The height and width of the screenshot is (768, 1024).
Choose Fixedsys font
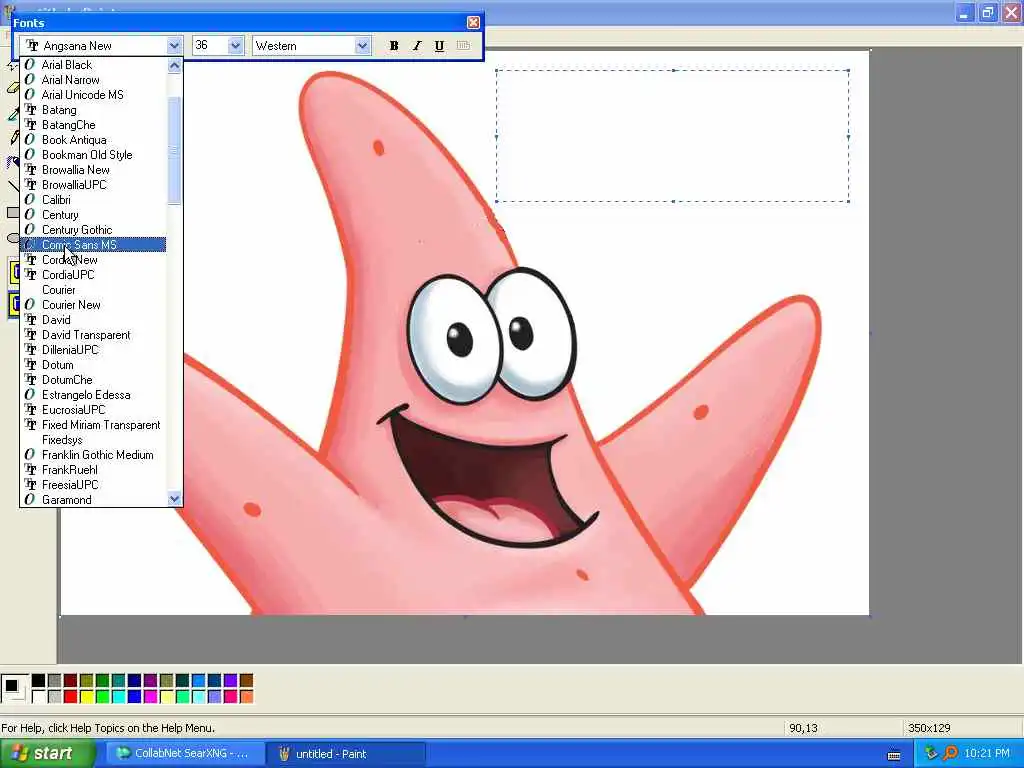coord(93,440)
